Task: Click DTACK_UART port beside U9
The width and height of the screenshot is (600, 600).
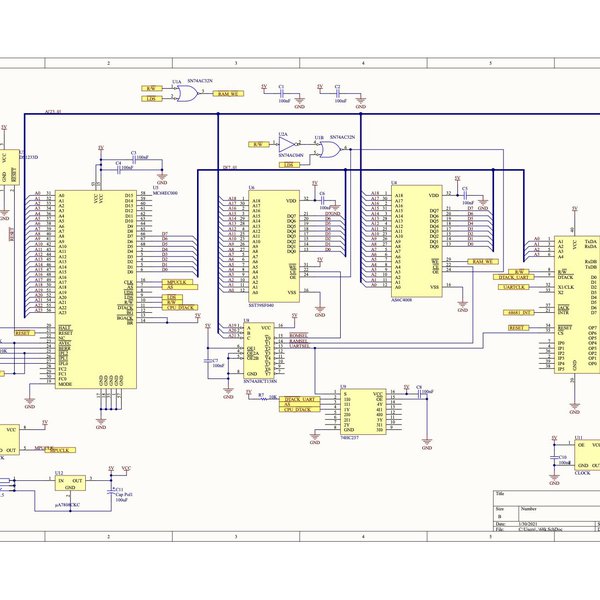Action: (x=300, y=399)
